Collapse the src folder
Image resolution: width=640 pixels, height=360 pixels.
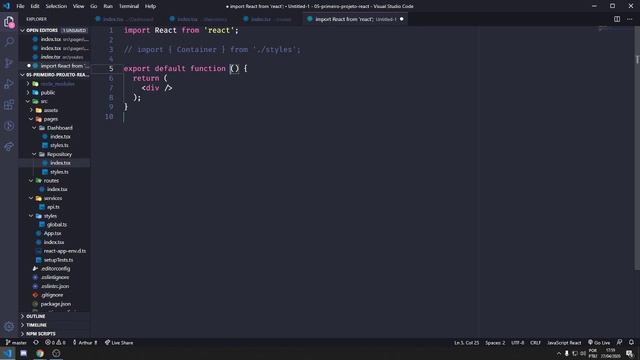pyautogui.click(x=28, y=101)
